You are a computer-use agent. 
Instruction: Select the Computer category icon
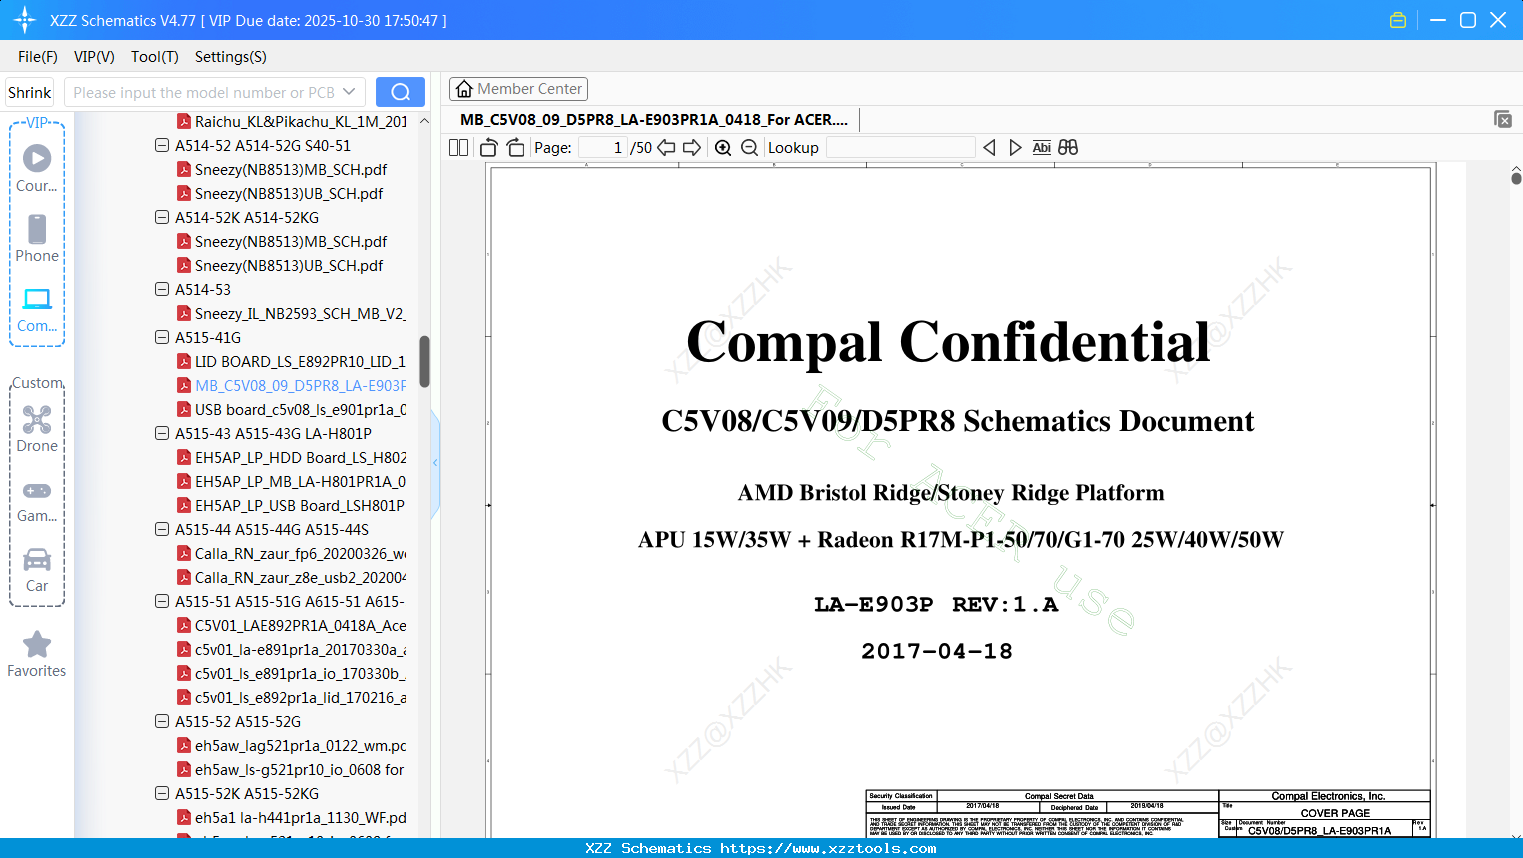(x=37, y=309)
